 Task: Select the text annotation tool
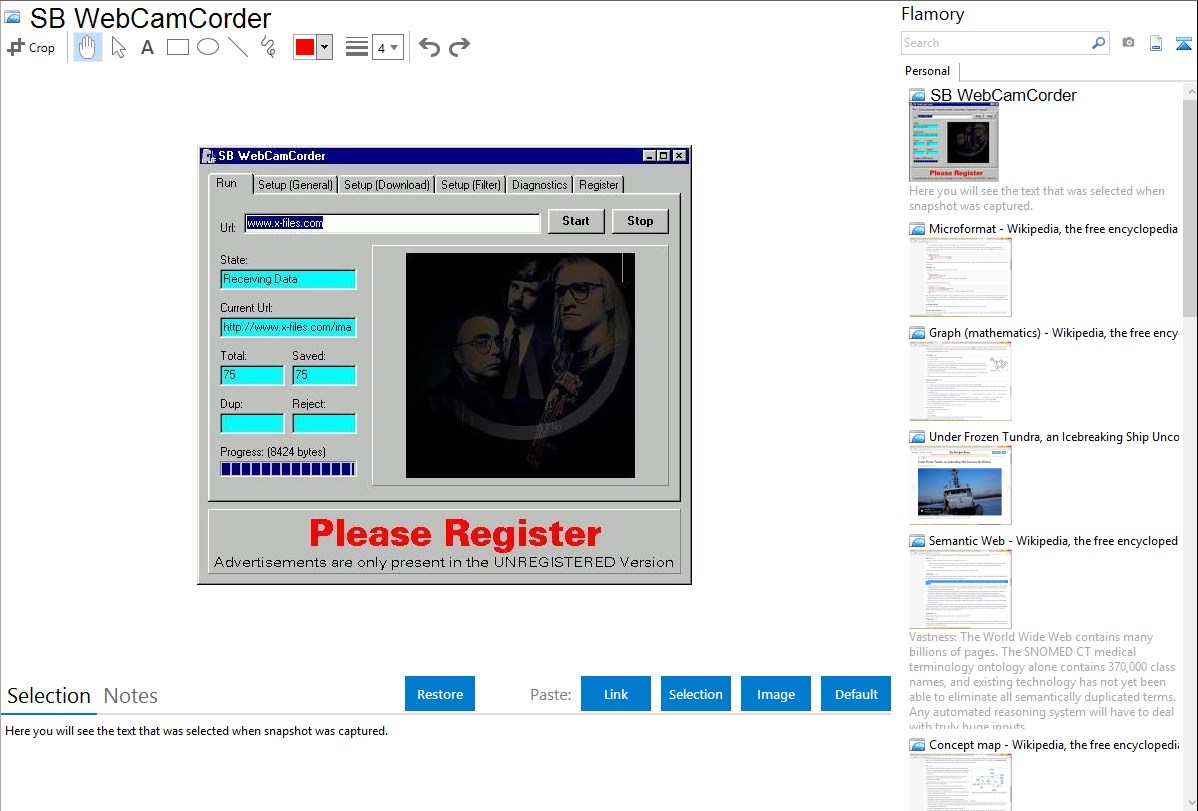(x=147, y=47)
